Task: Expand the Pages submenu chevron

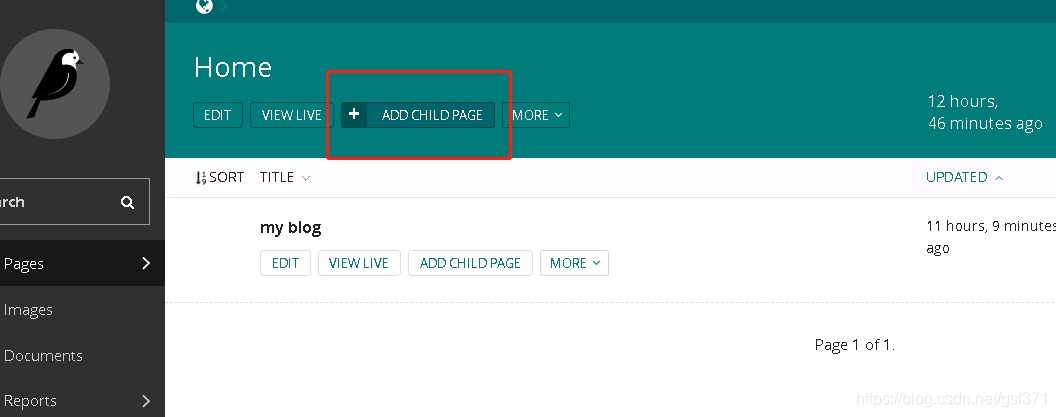Action: coord(146,263)
